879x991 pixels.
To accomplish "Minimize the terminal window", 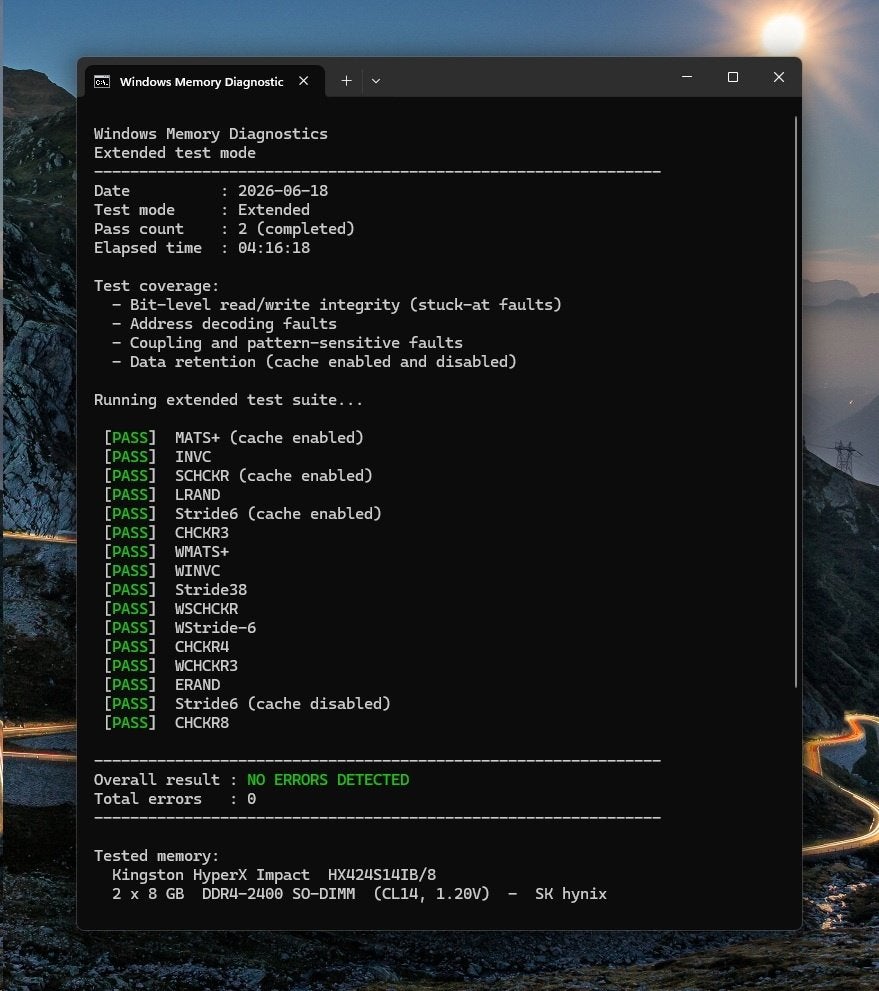I will [687, 77].
